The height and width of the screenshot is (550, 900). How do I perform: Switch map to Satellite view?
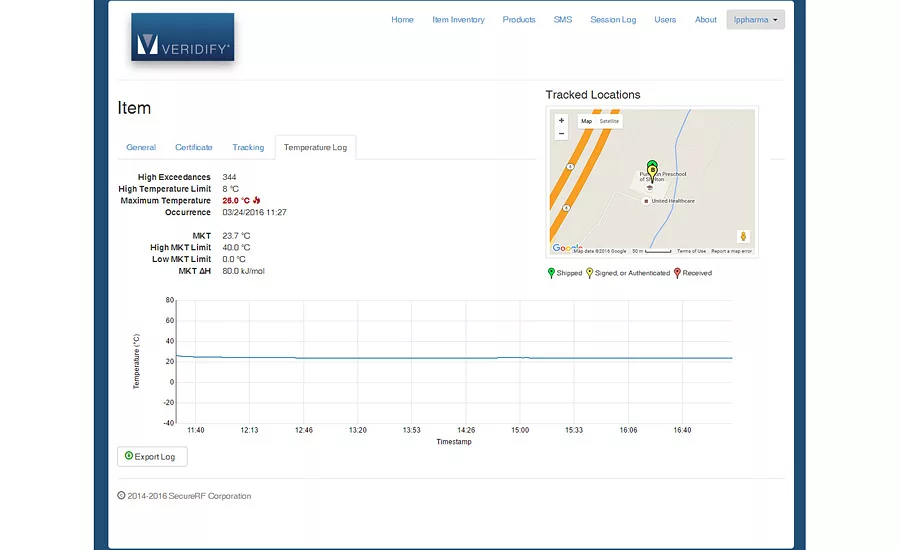click(x=609, y=121)
